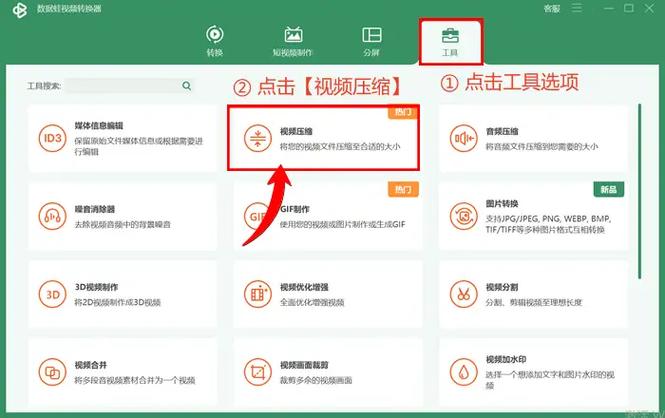Open the 噪音消除器 tool title

pos(95,209)
